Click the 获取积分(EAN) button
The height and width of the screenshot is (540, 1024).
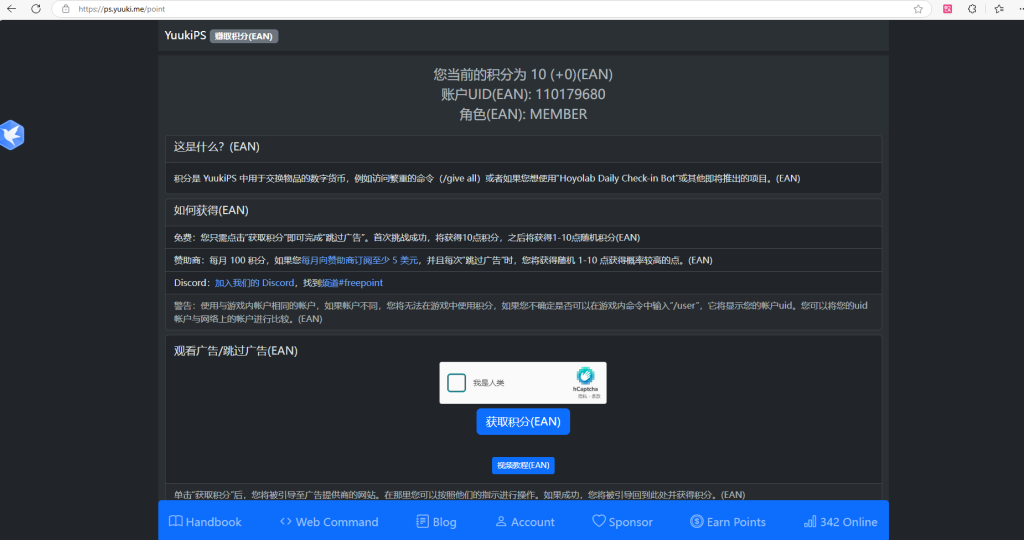point(523,422)
